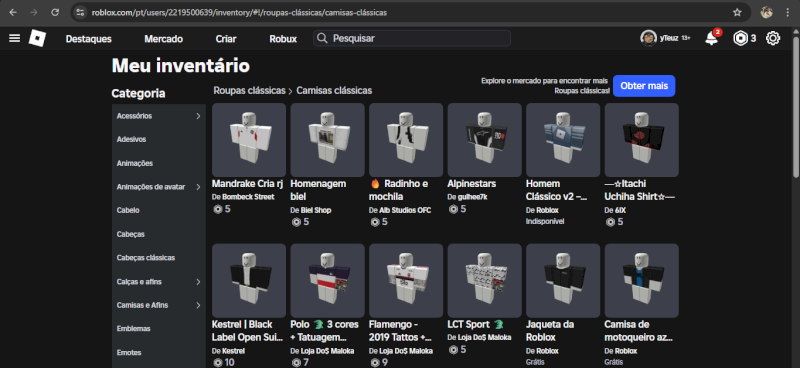The width and height of the screenshot is (800, 368).
Task: Click the Alpinestars item title
Action: coord(471,183)
